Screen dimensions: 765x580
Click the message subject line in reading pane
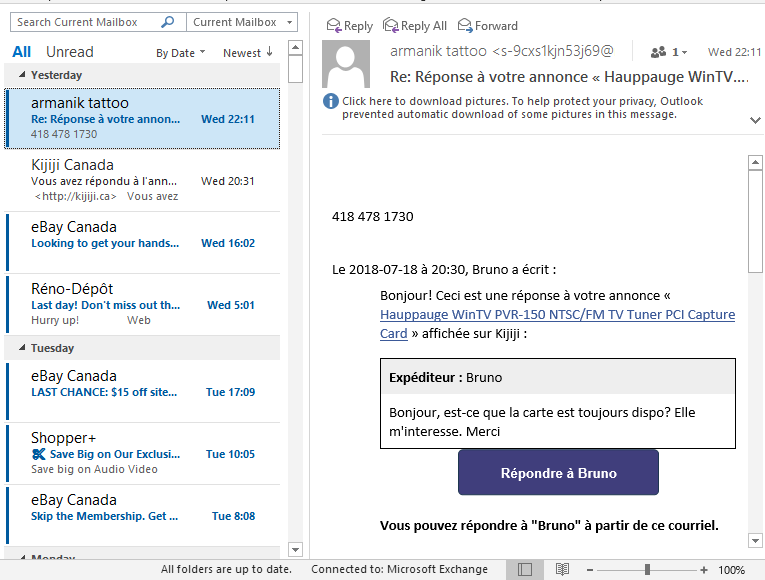569,77
